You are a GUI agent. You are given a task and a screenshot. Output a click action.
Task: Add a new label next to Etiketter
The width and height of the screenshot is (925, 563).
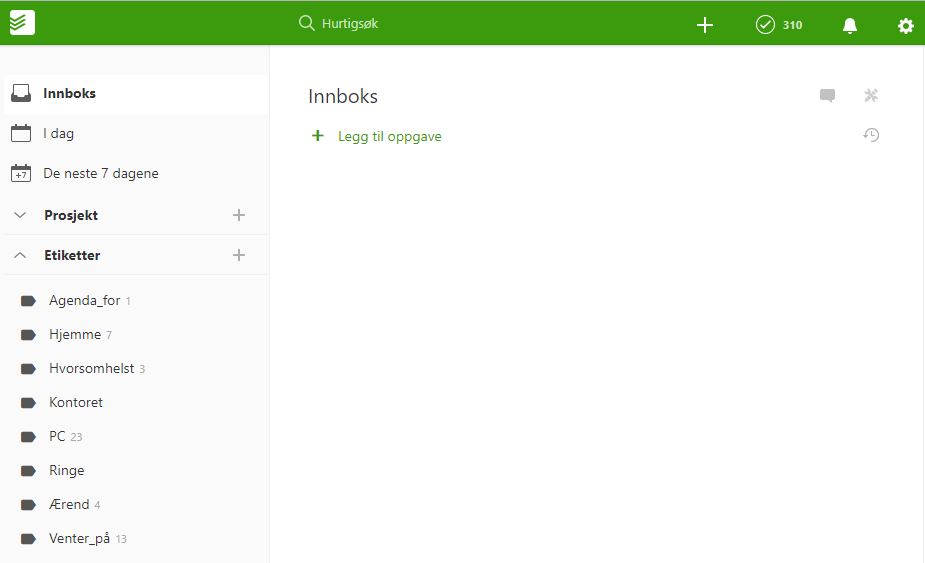point(238,255)
